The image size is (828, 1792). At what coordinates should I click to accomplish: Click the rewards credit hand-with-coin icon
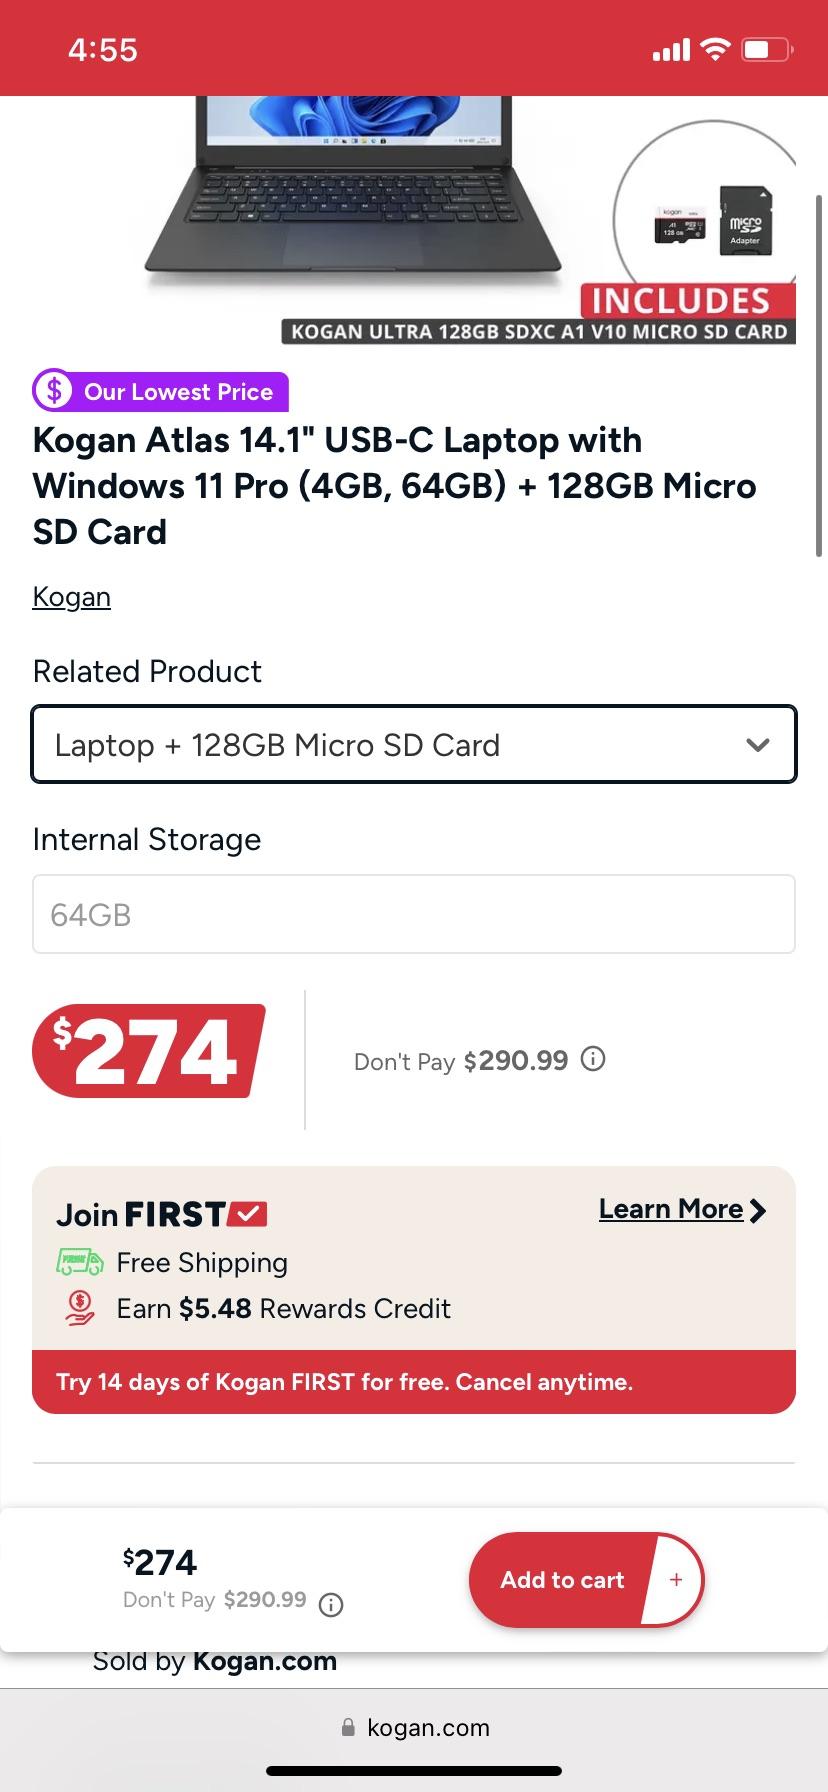pyautogui.click(x=80, y=1308)
